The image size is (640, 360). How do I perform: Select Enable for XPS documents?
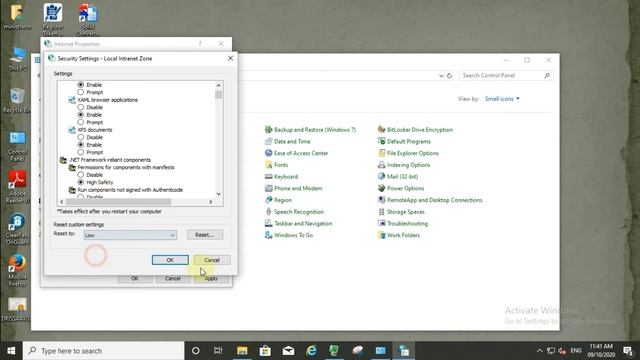(x=80, y=144)
